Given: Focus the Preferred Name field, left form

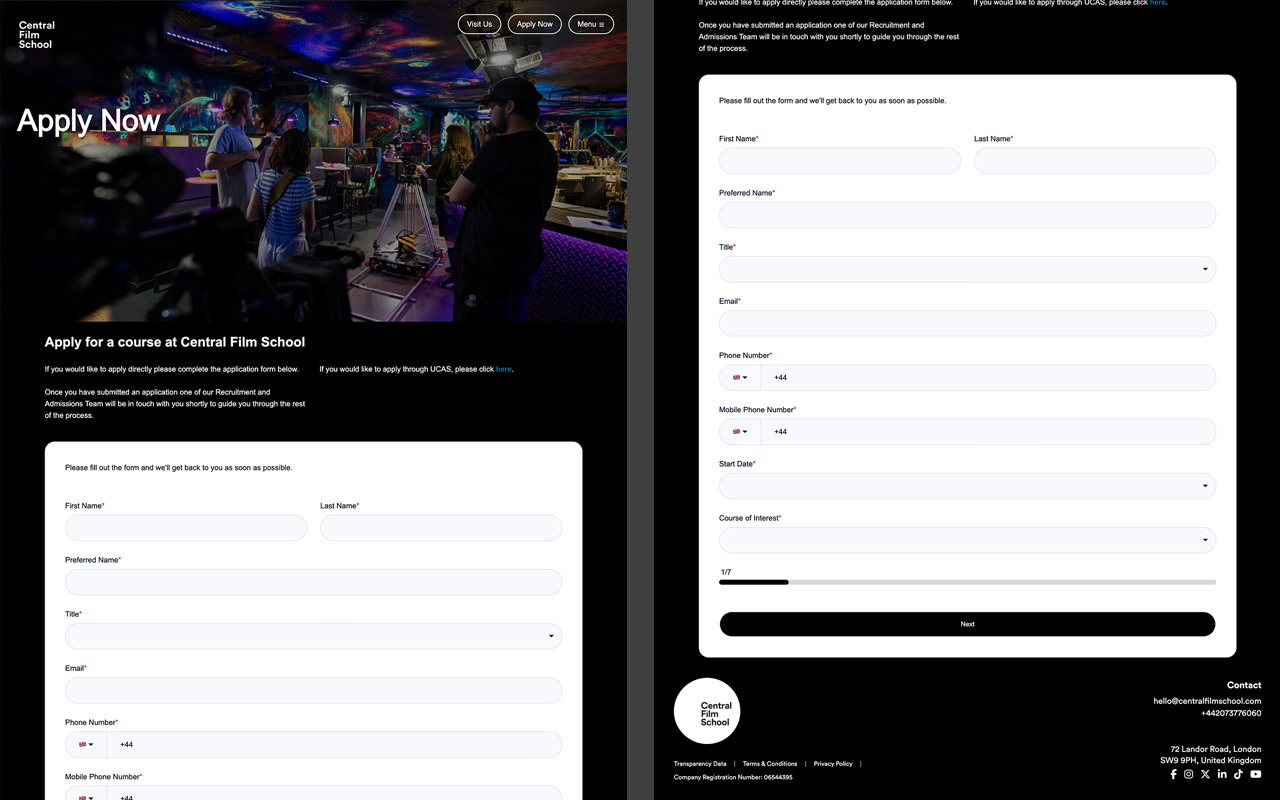Looking at the screenshot, I should point(313,582).
